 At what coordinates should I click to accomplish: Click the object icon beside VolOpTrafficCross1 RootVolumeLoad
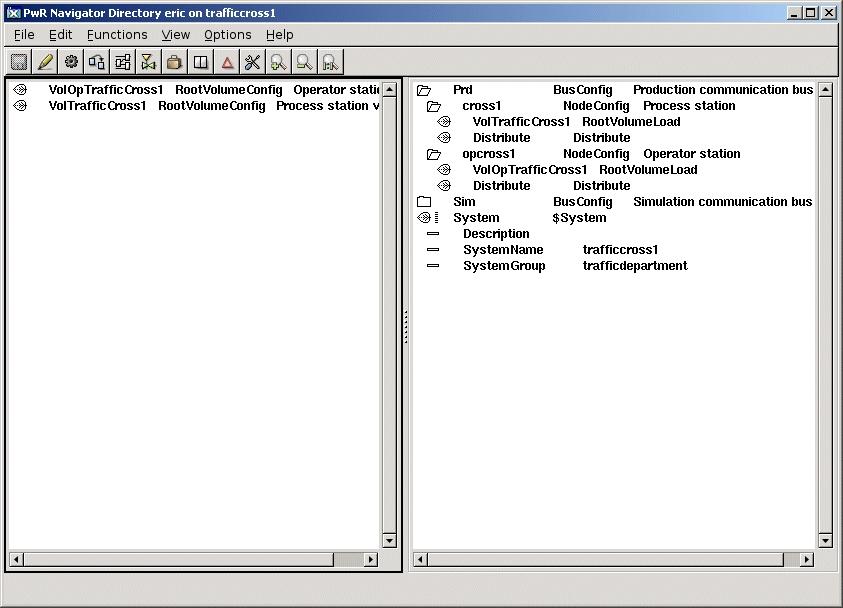(444, 169)
